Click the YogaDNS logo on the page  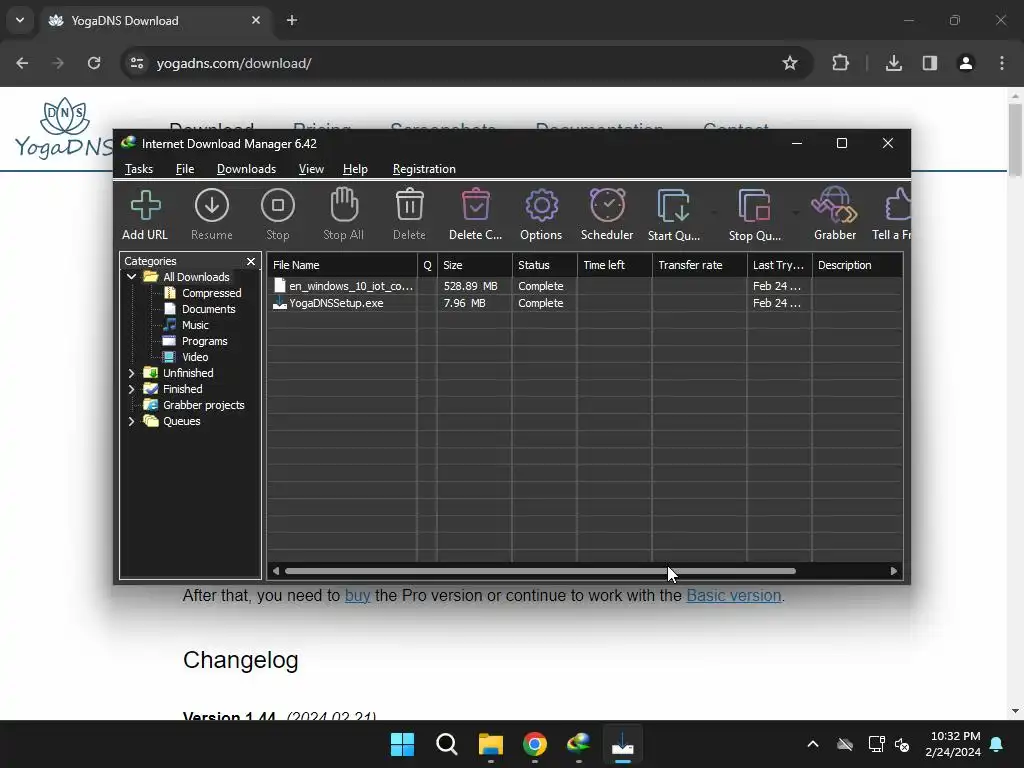(62, 128)
